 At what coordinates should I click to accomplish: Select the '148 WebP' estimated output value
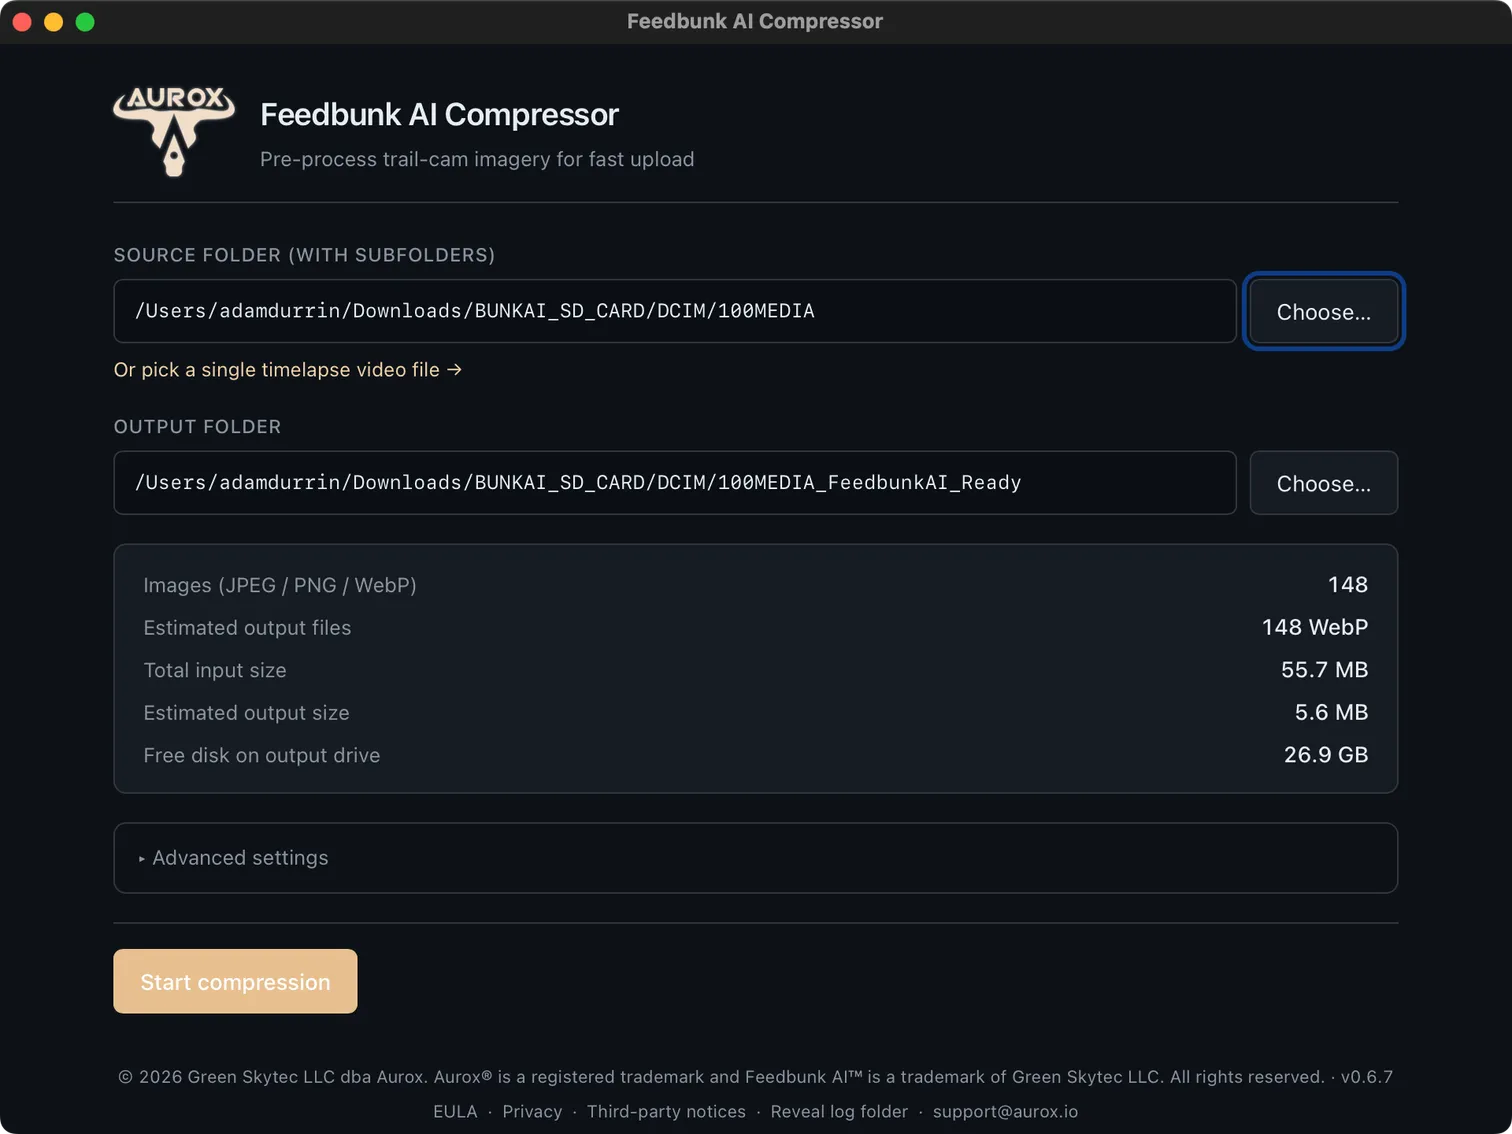1314,627
